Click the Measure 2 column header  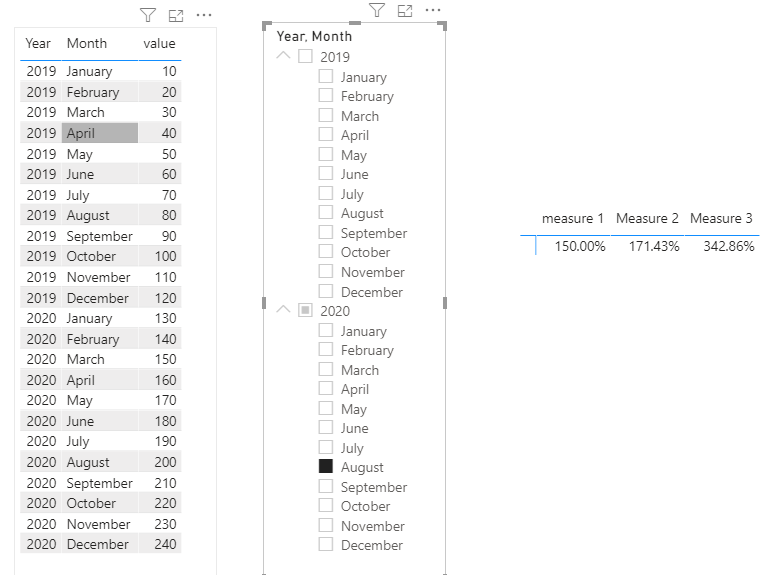pos(647,218)
